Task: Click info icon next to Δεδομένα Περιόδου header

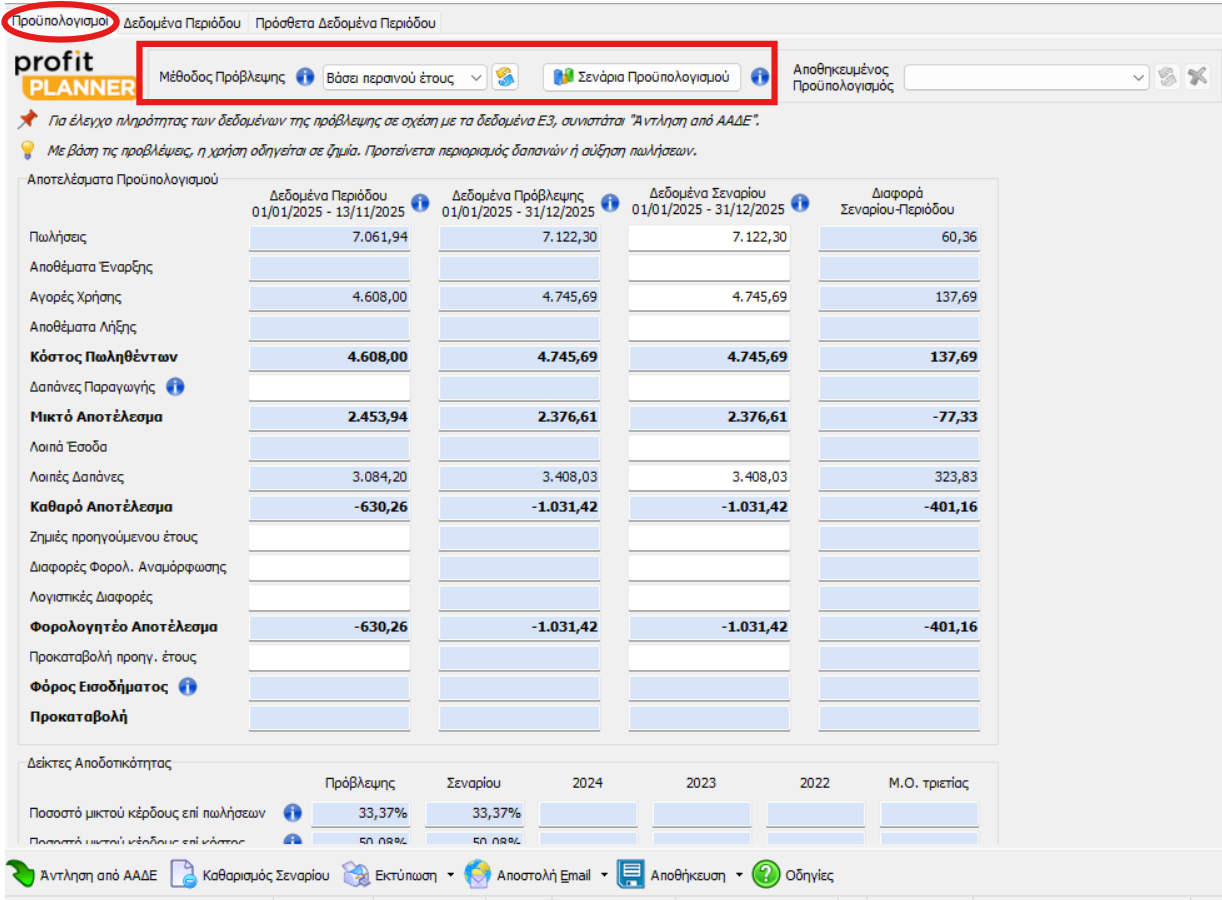Action: tap(420, 203)
